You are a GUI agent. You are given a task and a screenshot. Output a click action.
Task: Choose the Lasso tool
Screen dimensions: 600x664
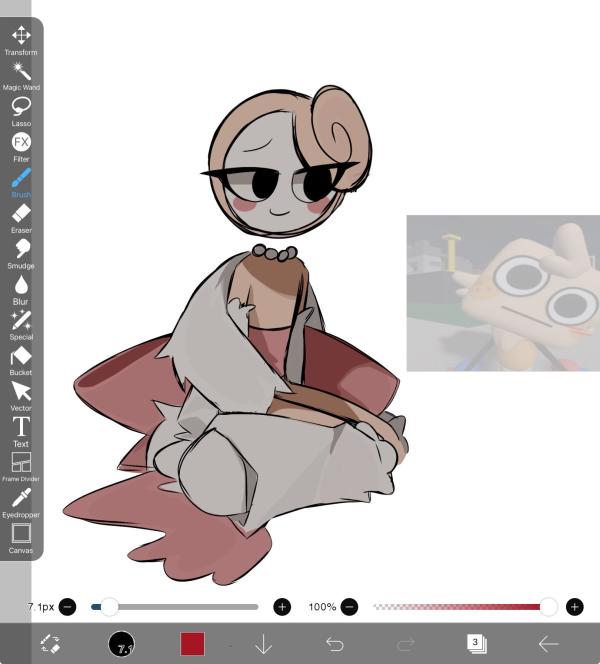tap(21, 112)
